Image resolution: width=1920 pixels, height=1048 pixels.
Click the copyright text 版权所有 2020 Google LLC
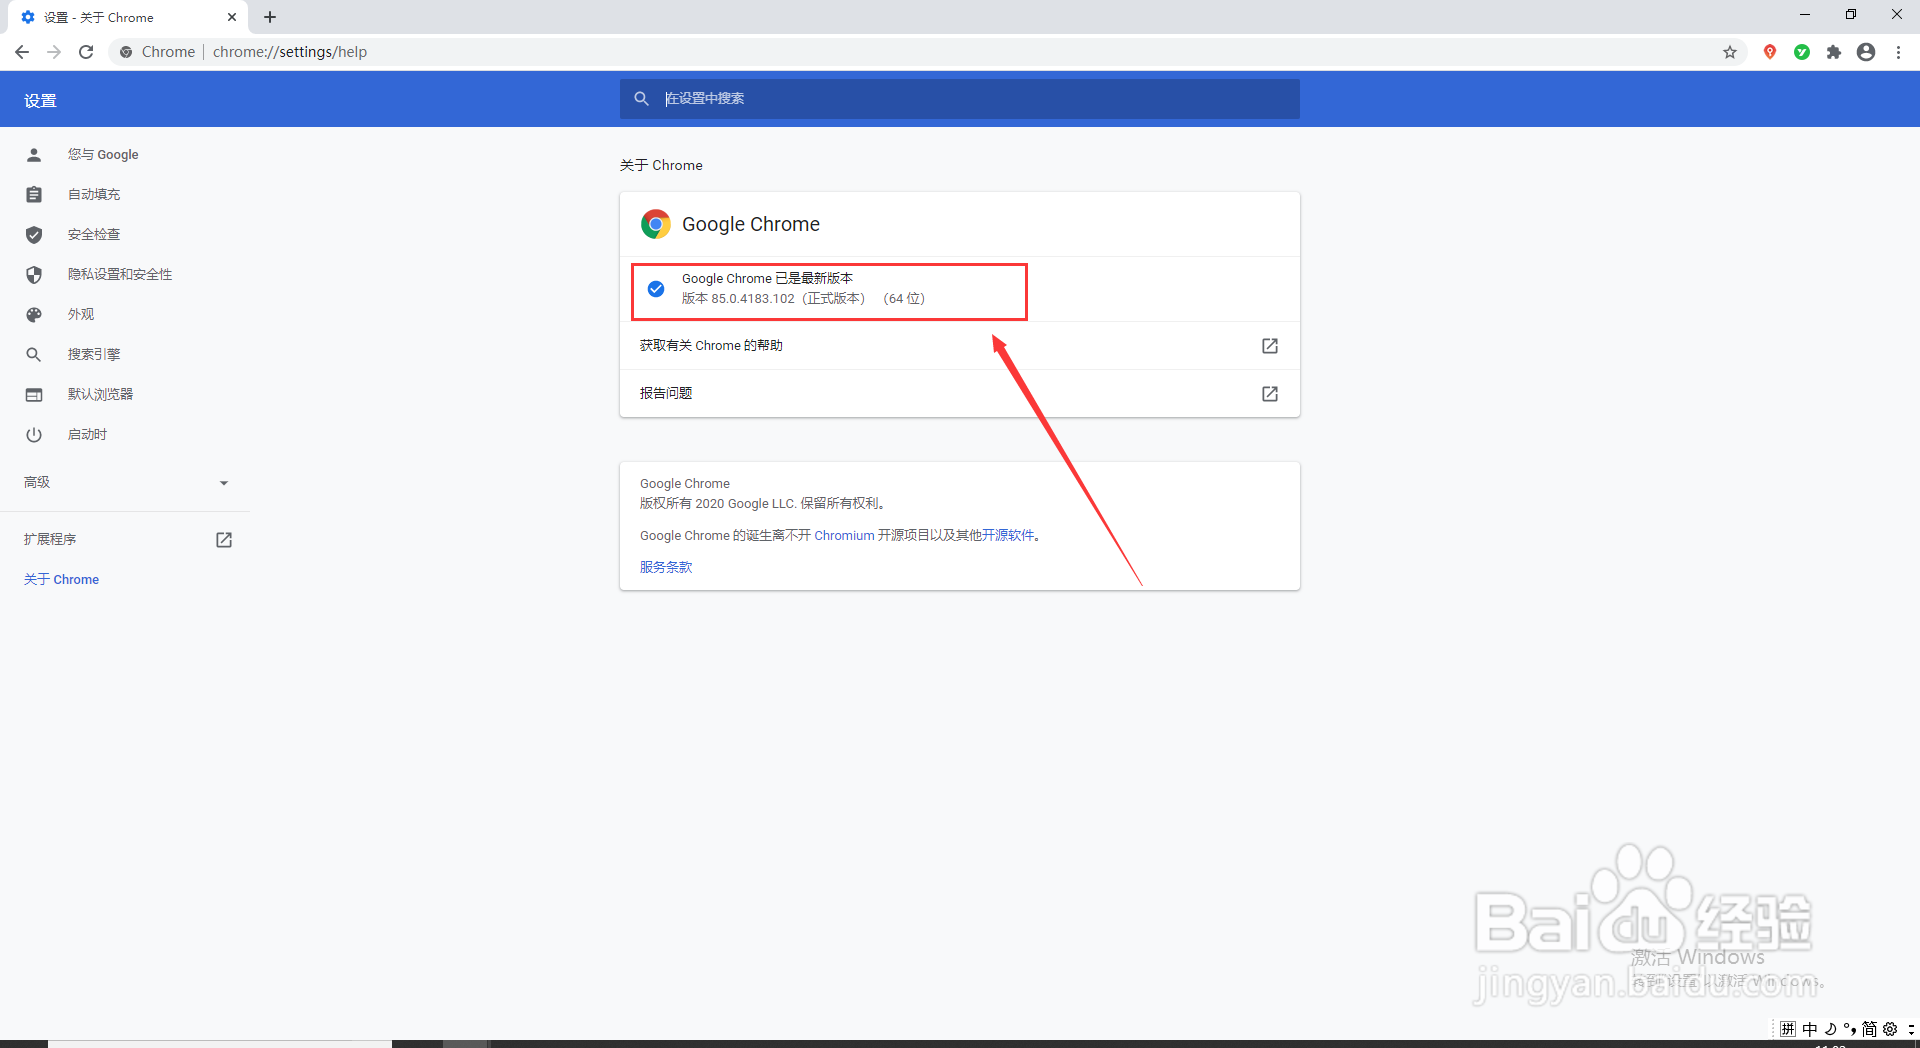tap(718, 503)
